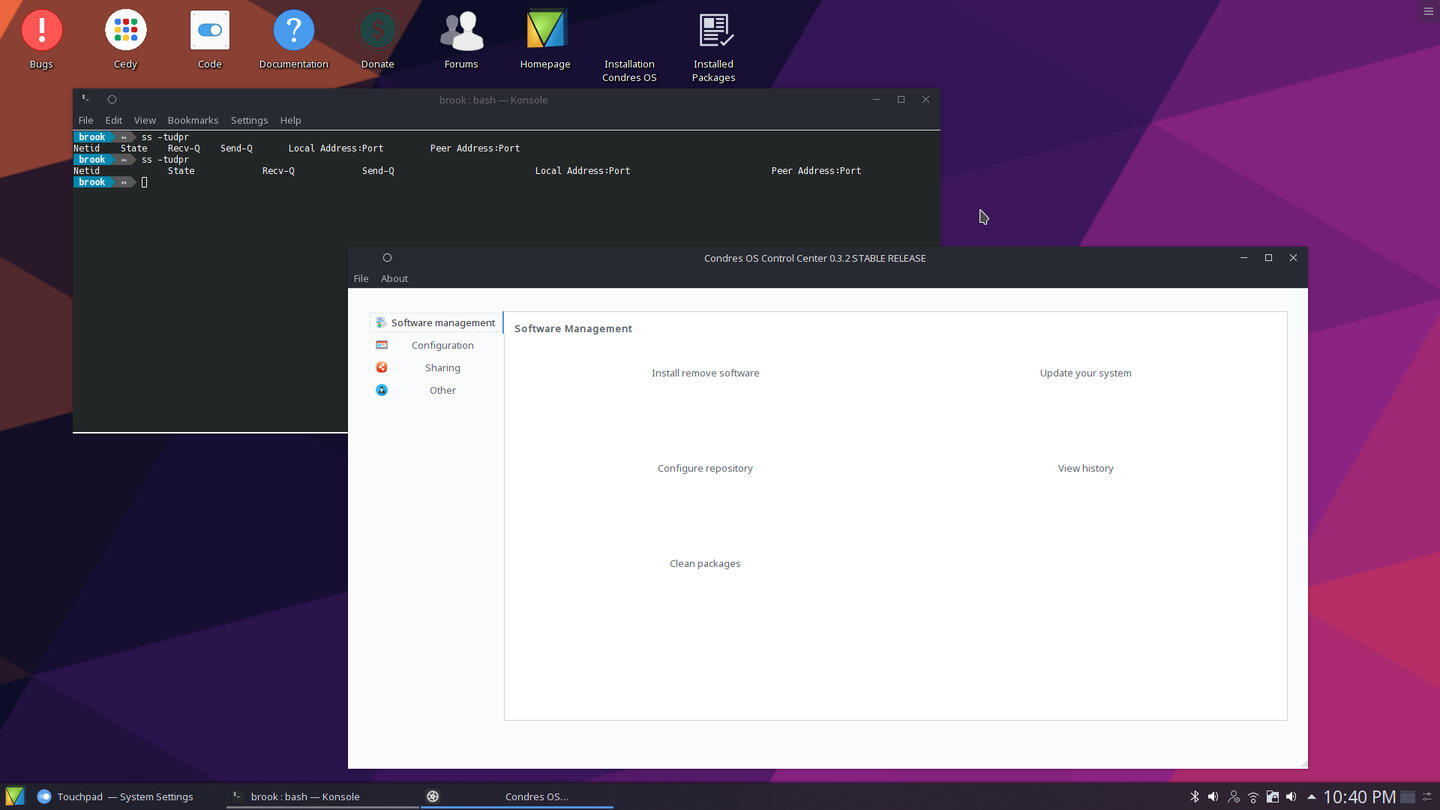Click the latest brook prompt line in Konsole

tap(111, 182)
